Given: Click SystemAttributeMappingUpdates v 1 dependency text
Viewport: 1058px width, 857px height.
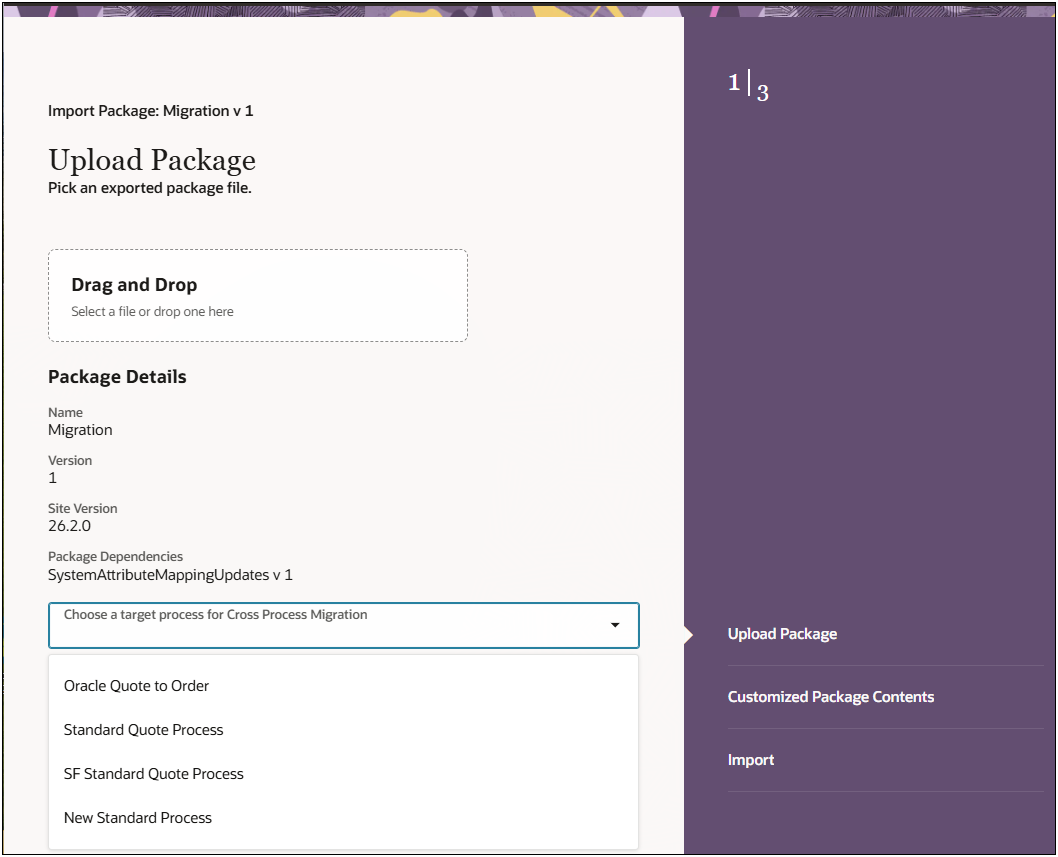Looking at the screenshot, I should (x=170, y=575).
